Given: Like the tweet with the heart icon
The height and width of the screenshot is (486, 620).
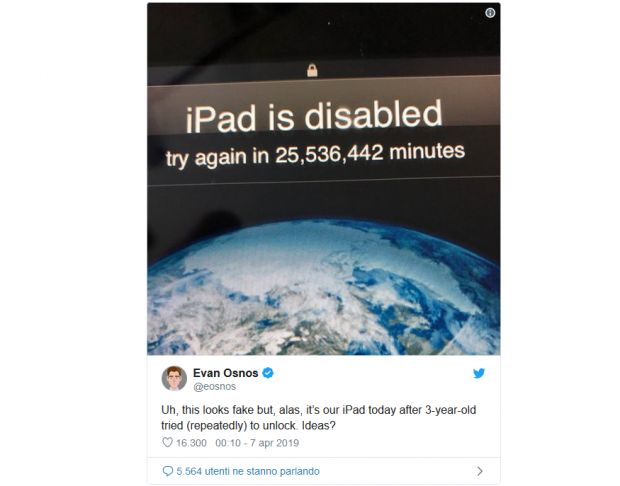Looking at the screenshot, I should (x=168, y=442).
